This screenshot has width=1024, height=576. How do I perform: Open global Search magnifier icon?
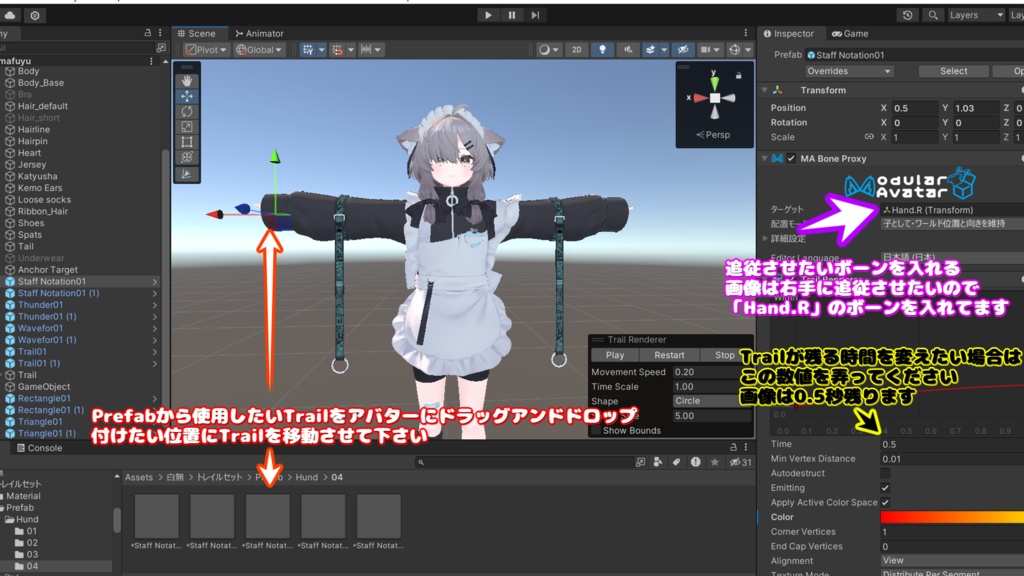[933, 15]
